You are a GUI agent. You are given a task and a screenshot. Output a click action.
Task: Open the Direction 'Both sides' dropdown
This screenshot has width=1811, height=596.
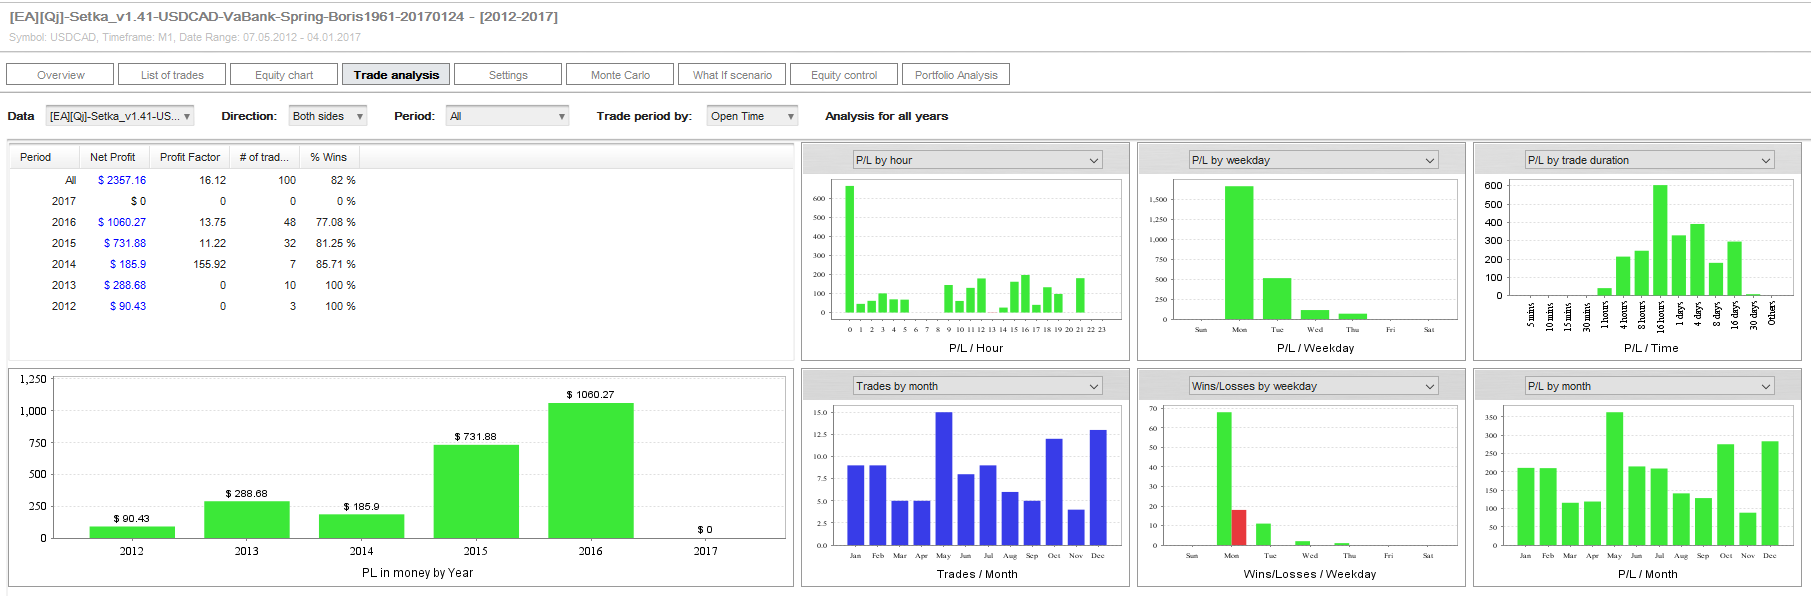[x=328, y=116]
